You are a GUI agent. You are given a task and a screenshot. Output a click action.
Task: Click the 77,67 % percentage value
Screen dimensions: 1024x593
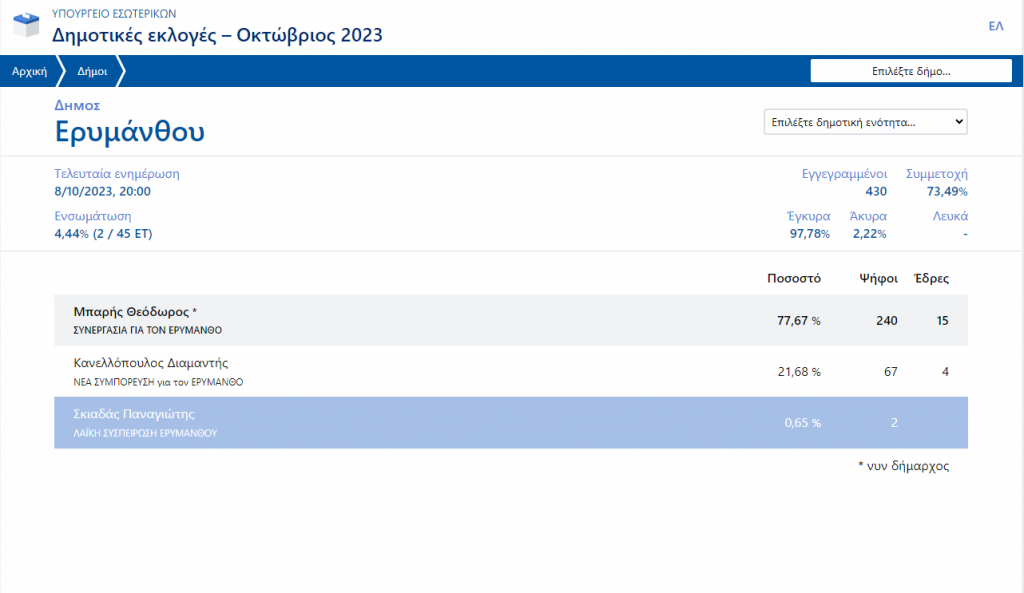[x=799, y=321]
